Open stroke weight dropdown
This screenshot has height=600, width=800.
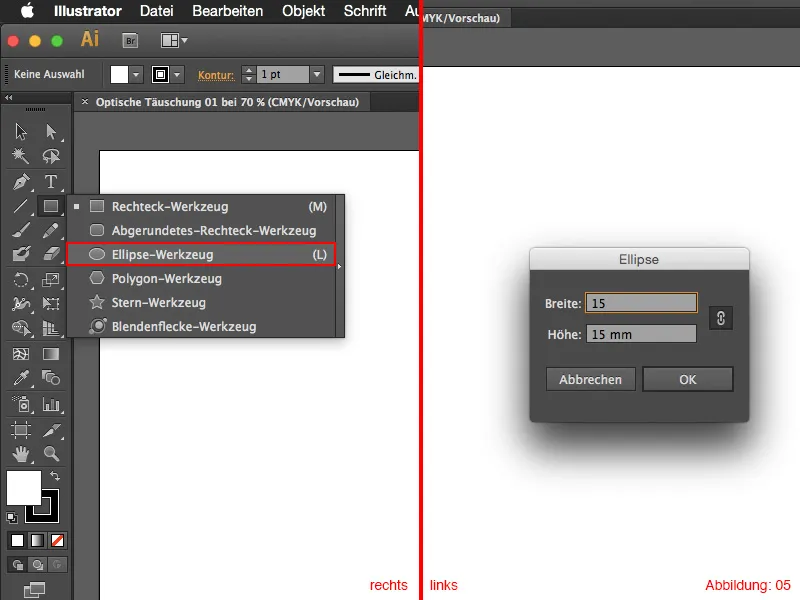click(317, 74)
